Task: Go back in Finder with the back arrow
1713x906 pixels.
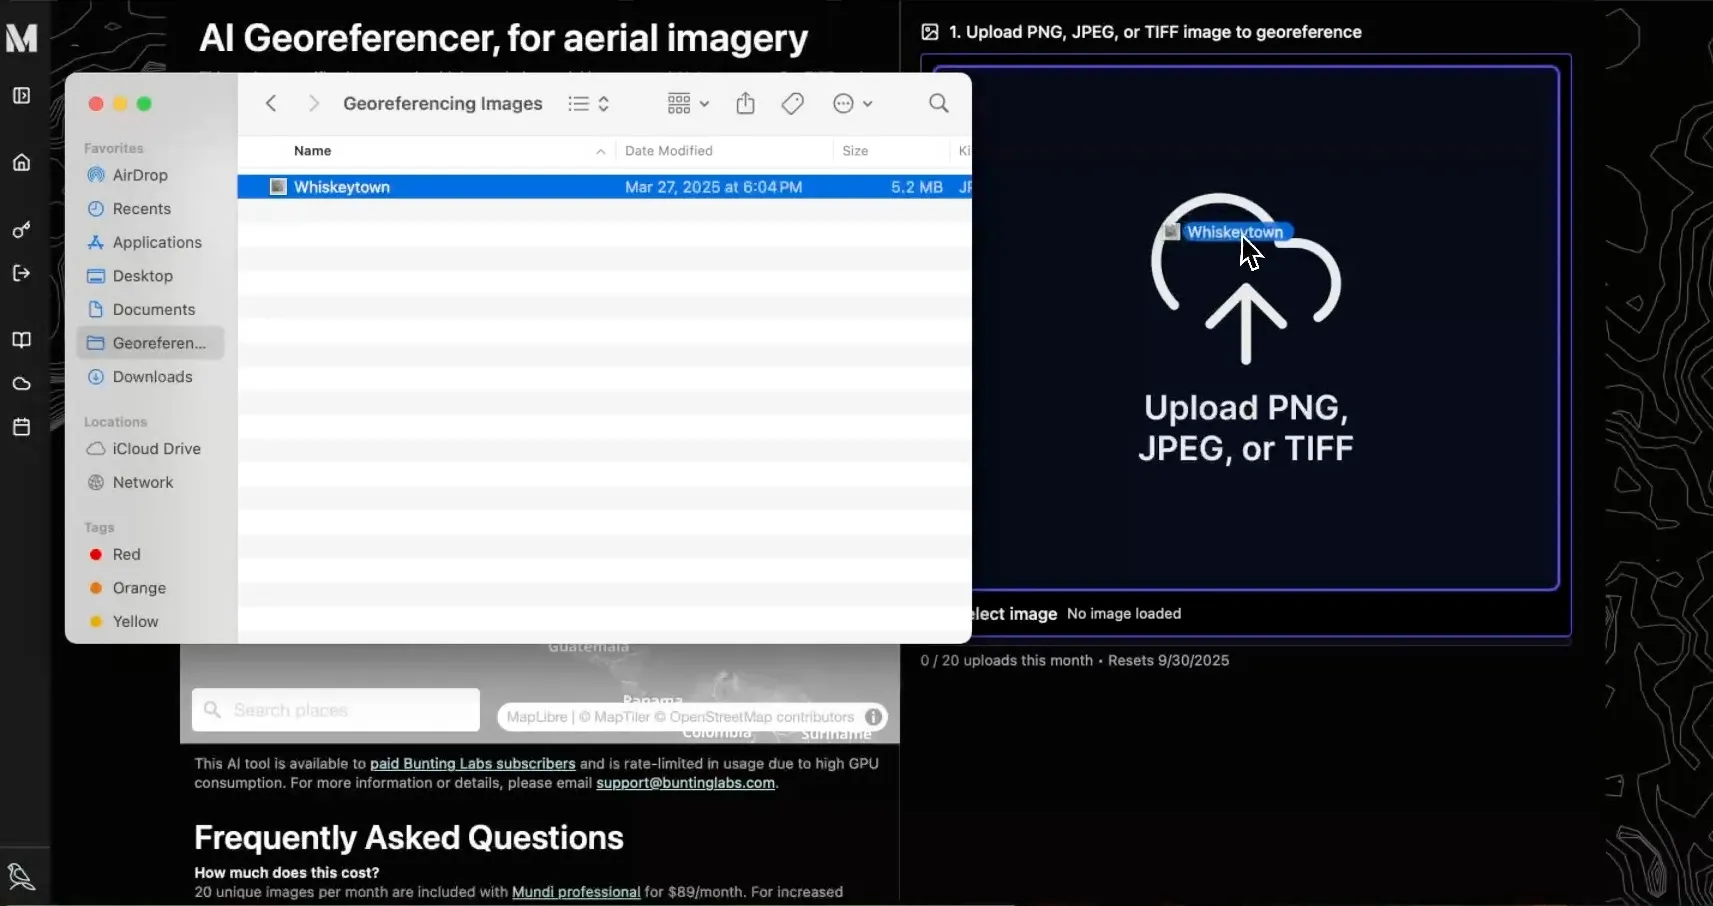Action: click(x=271, y=103)
